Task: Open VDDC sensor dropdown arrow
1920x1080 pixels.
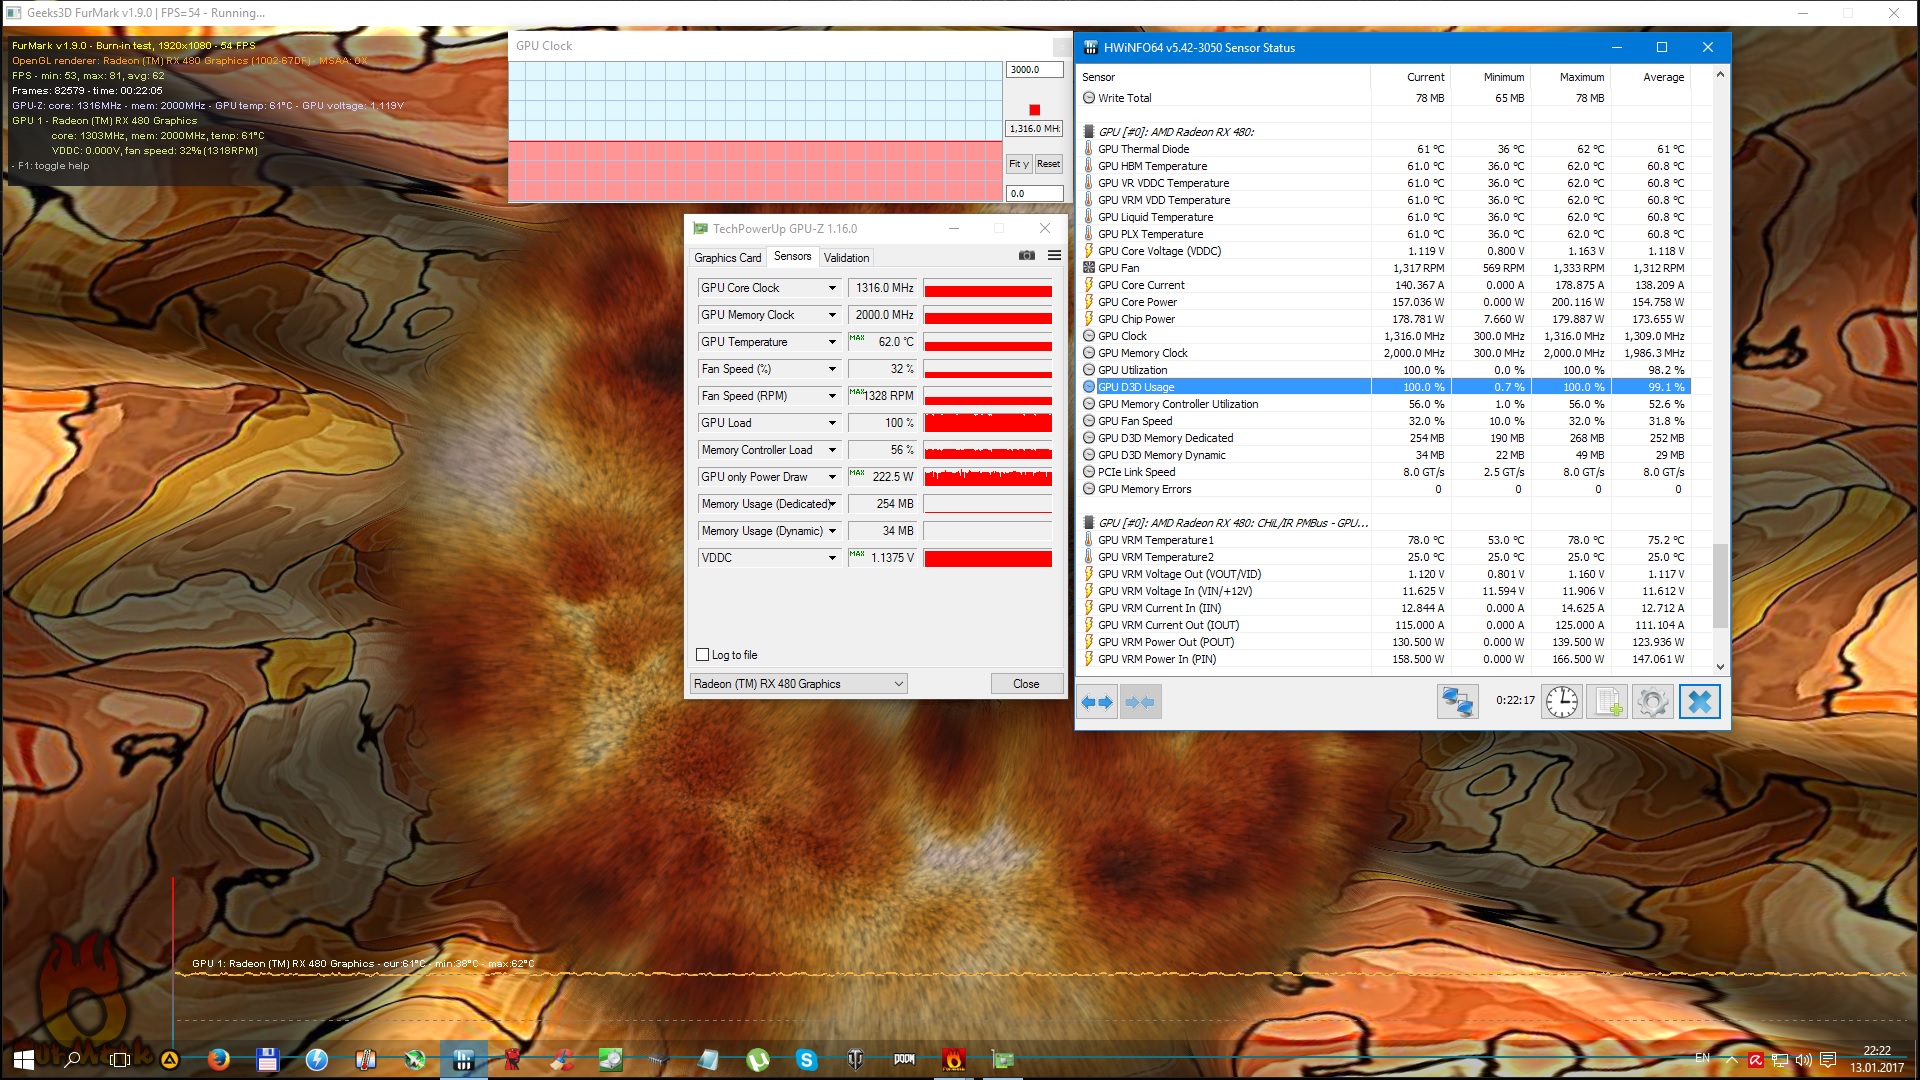Action: pyautogui.click(x=831, y=558)
